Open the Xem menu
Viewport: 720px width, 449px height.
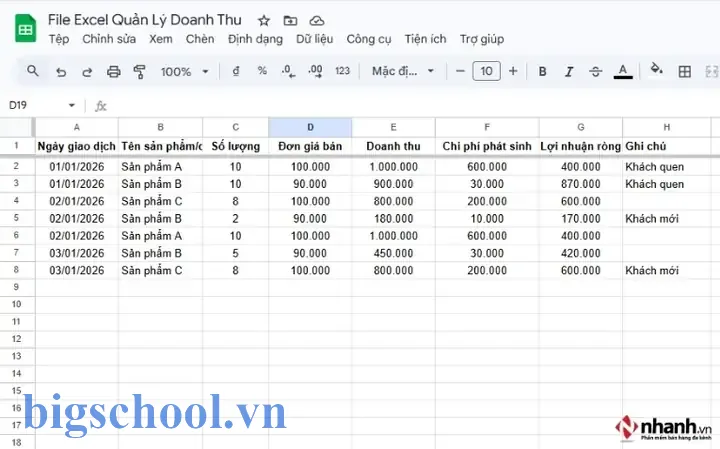161,39
